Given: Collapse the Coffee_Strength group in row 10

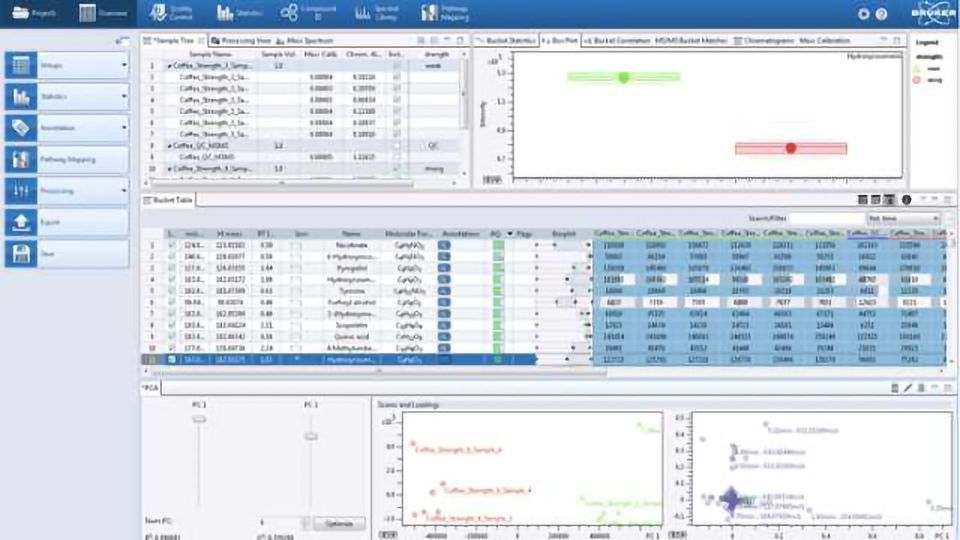Looking at the screenshot, I should click(170, 168).
